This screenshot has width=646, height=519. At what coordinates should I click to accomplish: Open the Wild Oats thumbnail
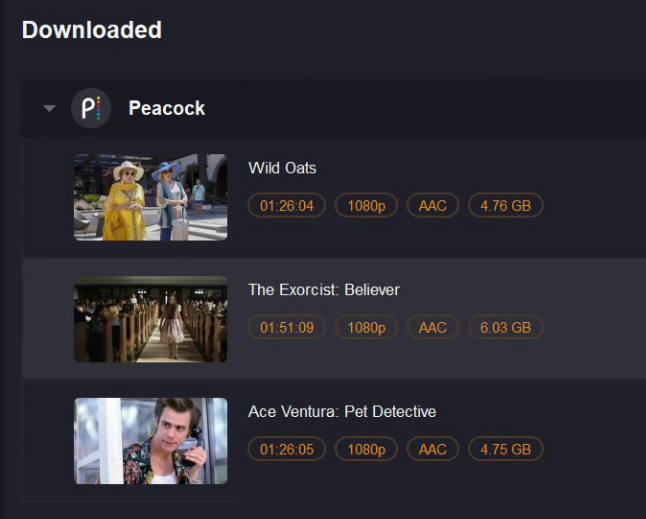tap(151, 197)
